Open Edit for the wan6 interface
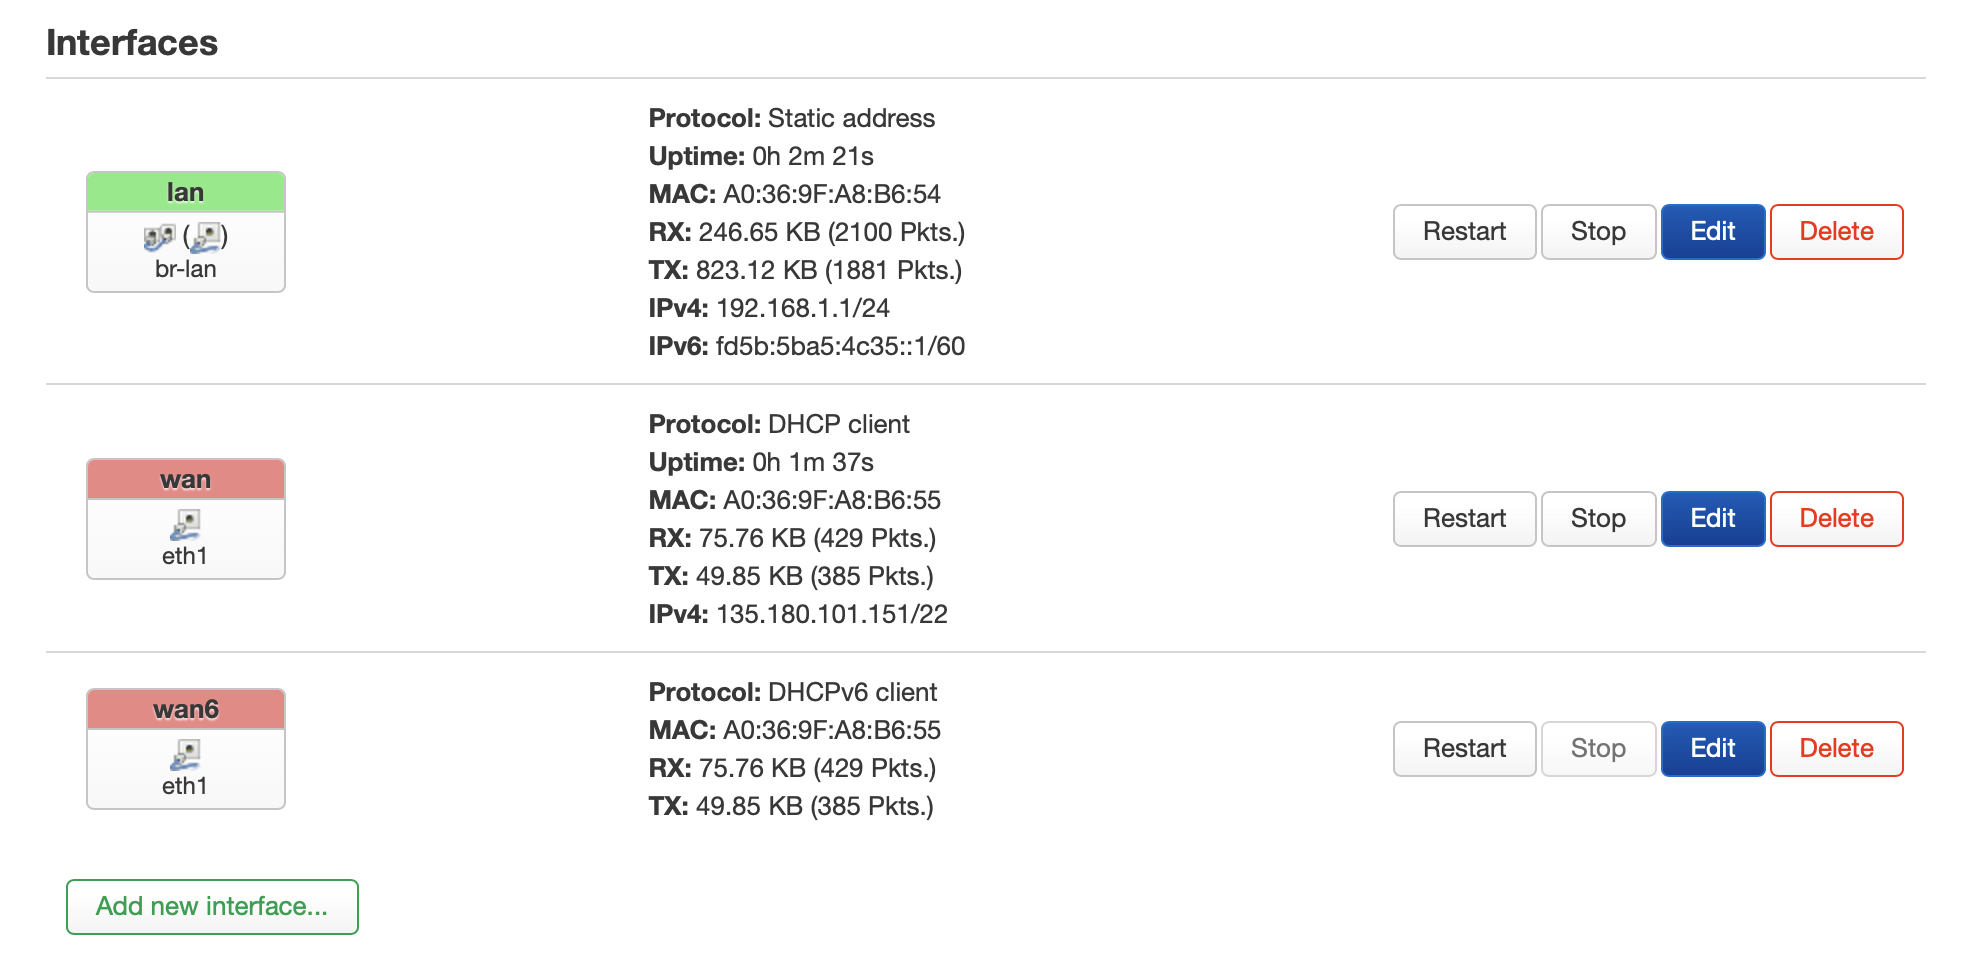Viewport: 1966px width, 954px height. tap(1713, 749)
